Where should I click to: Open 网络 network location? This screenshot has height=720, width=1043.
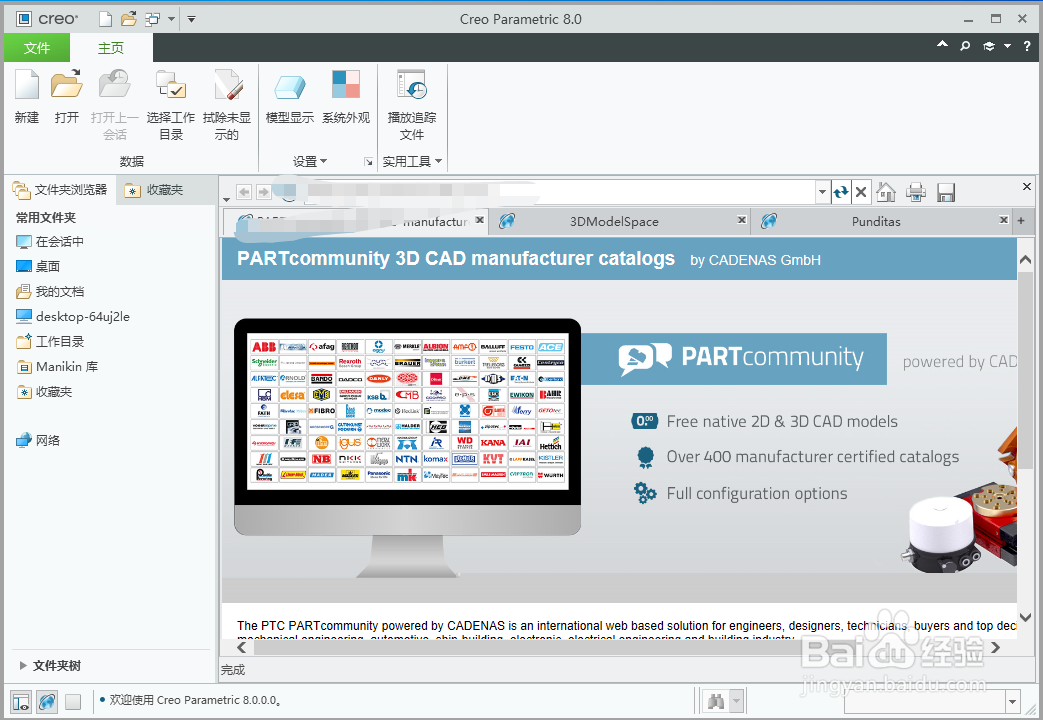[x=39, y=441]
